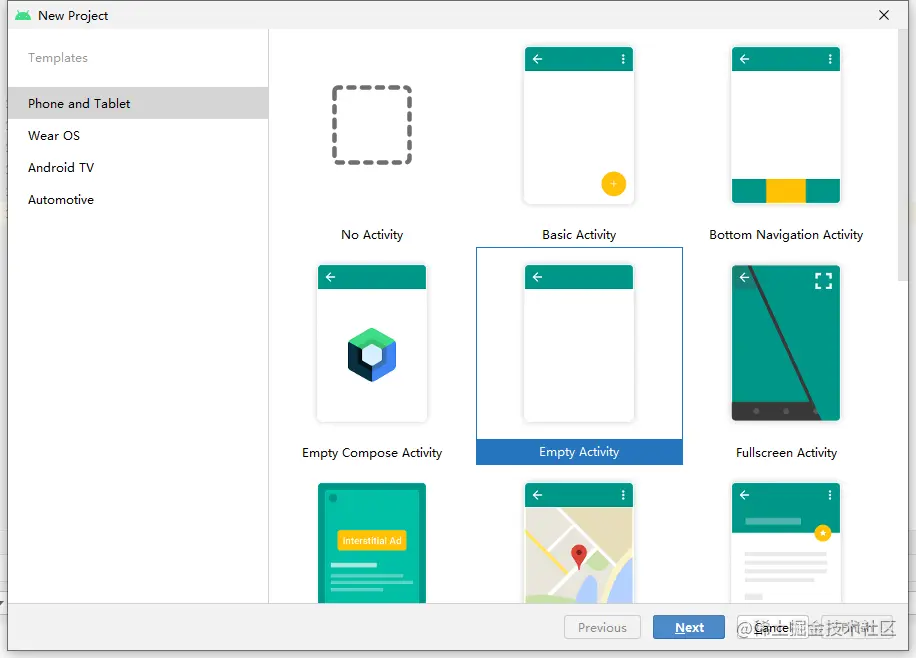Click the Previous button

(602, 627)
